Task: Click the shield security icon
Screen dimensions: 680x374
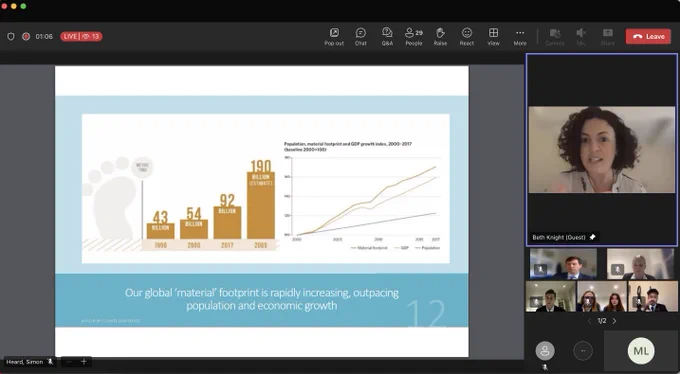Action: click(x=11, y=36)
